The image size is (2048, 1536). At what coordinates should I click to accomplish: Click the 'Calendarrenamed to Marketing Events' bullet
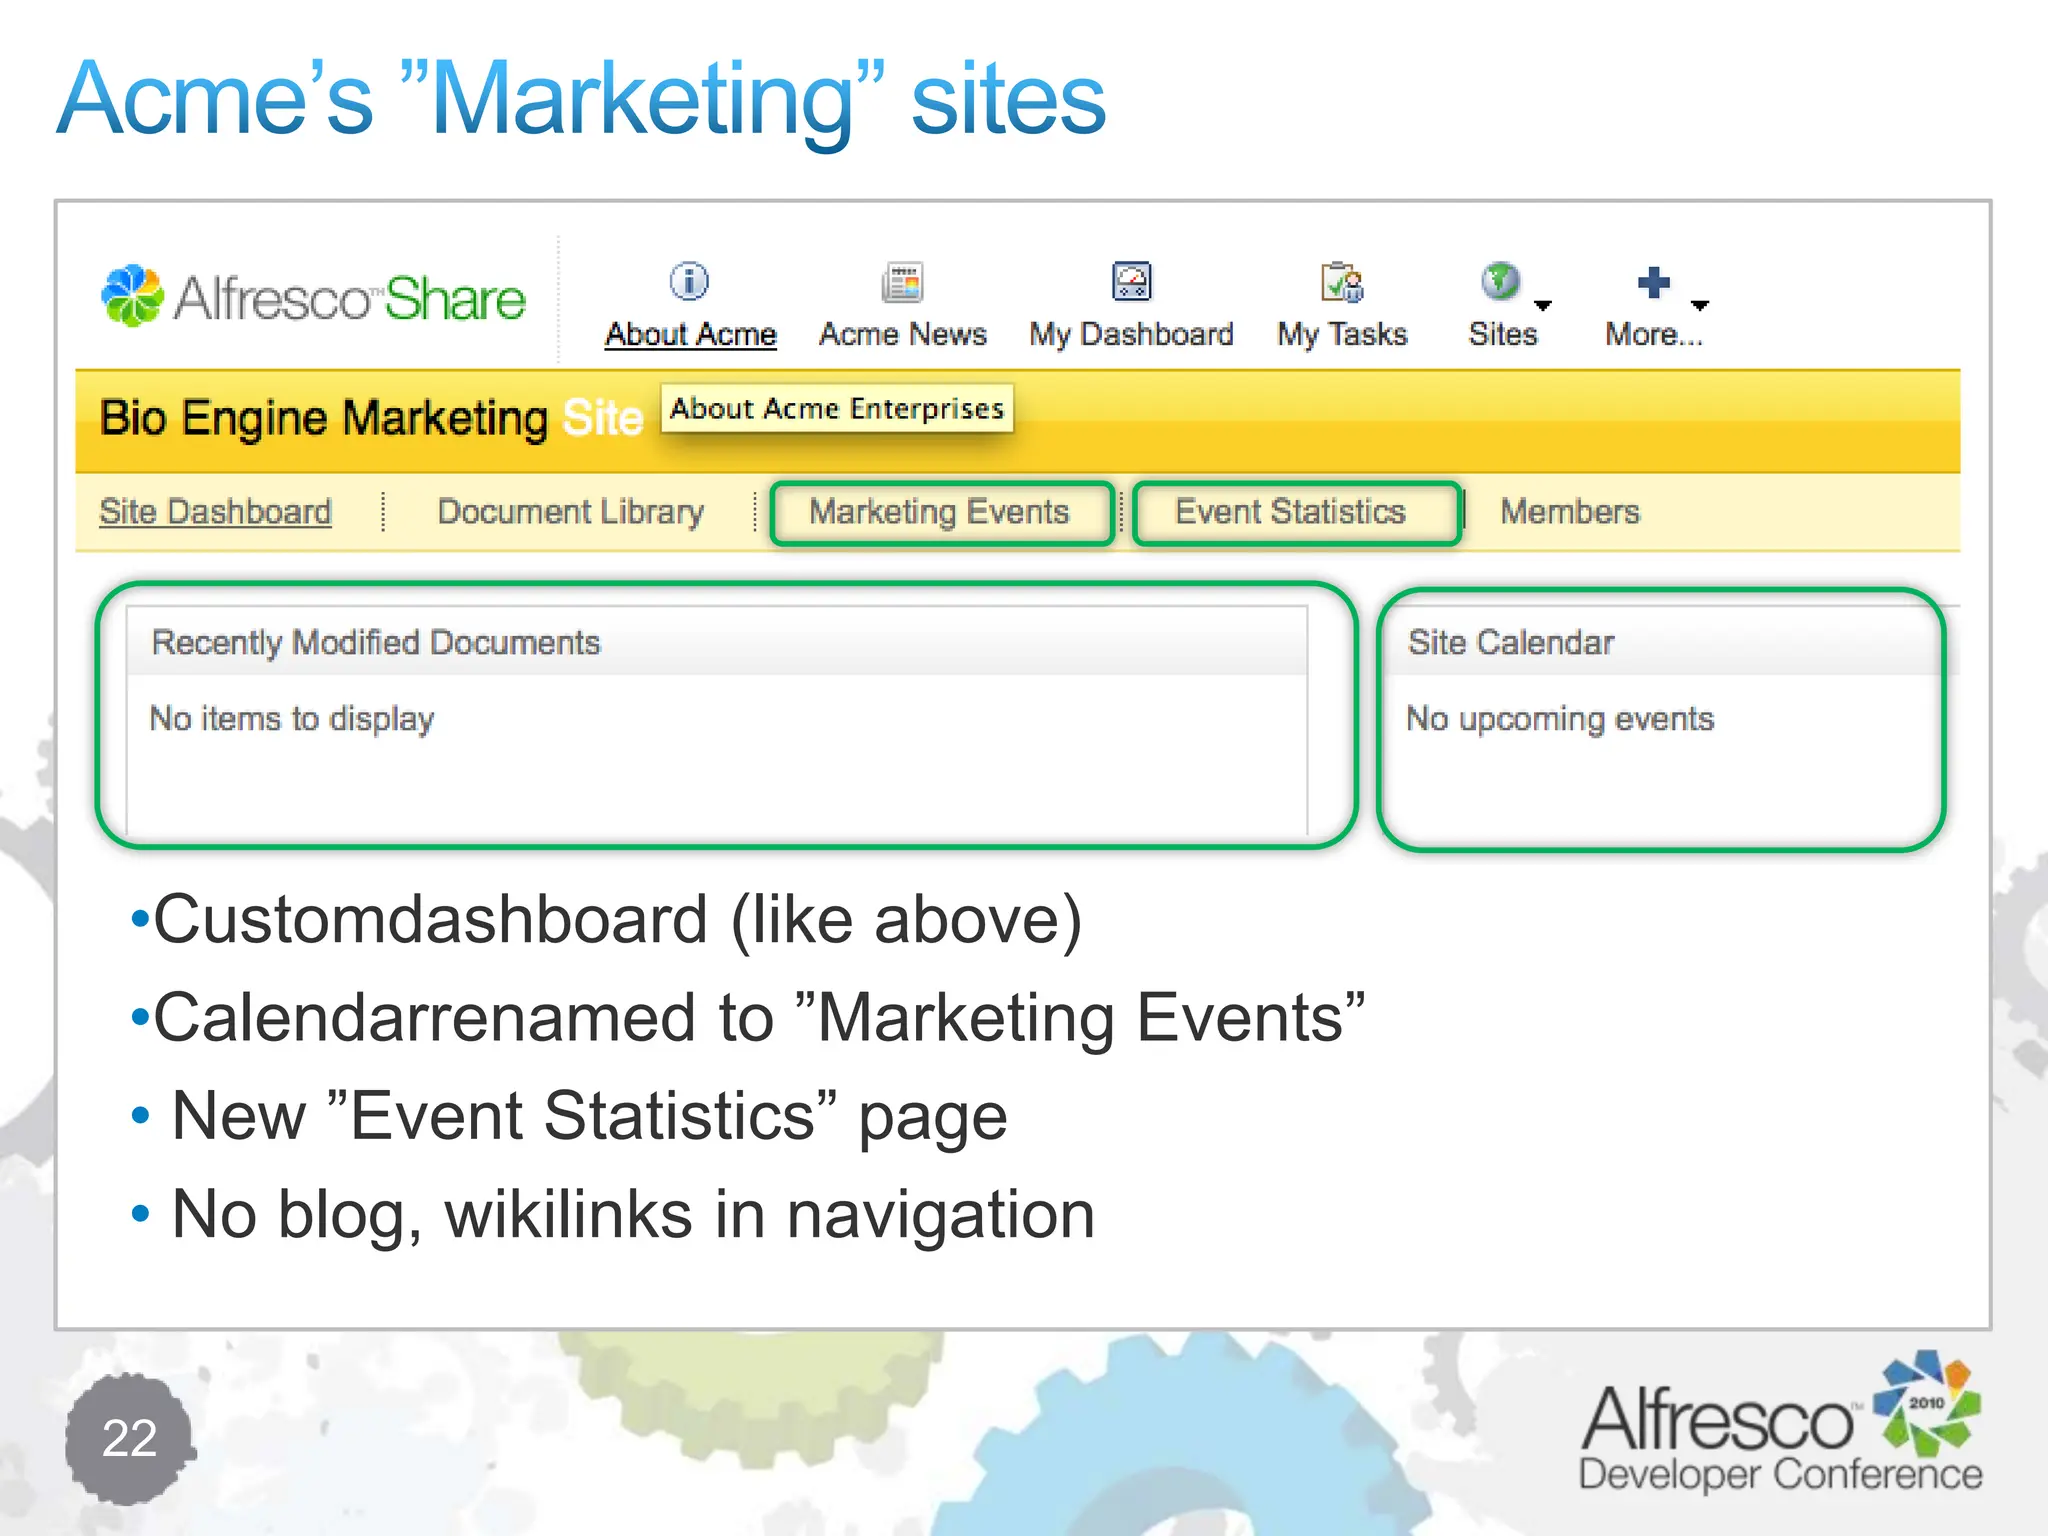(748, 1018)
